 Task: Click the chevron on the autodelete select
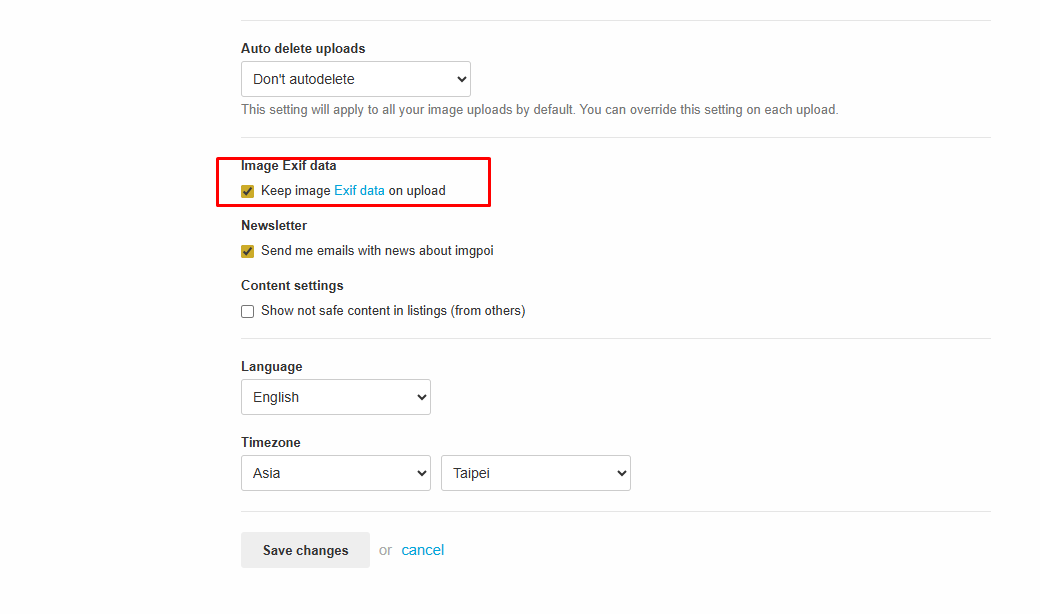[x=462, y=79]
